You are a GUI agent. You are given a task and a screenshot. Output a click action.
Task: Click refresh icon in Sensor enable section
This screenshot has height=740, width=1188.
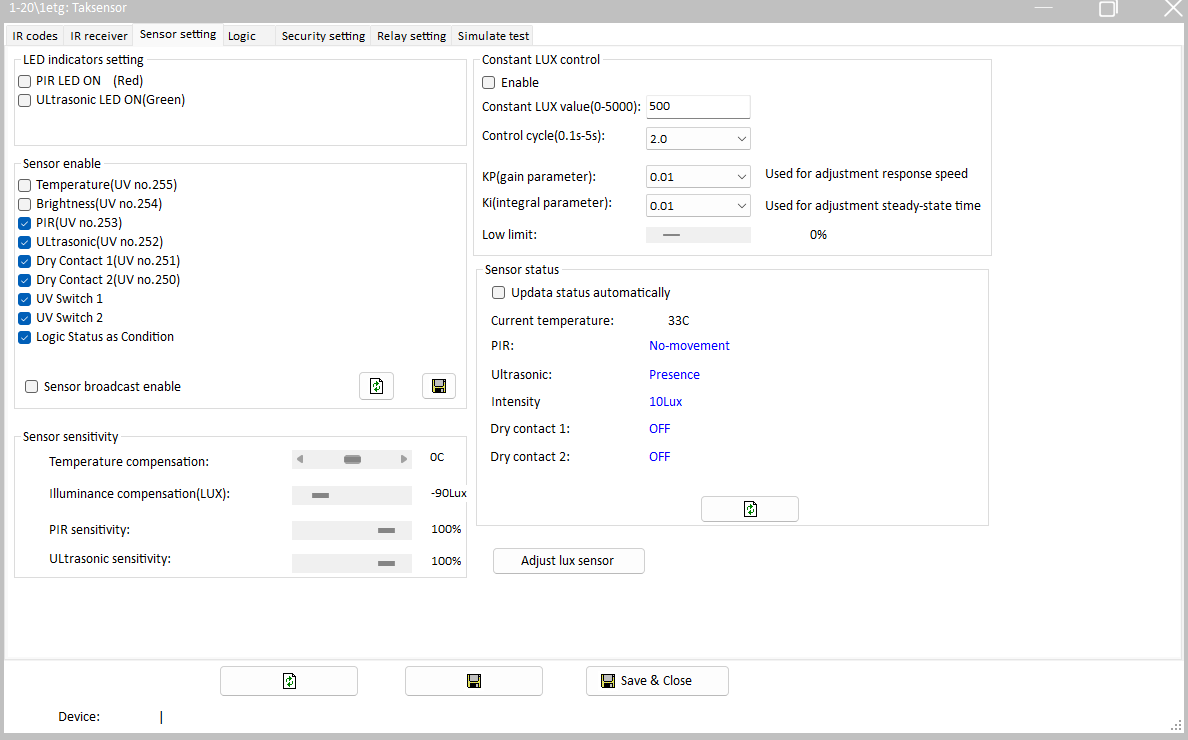pos(376,386)
